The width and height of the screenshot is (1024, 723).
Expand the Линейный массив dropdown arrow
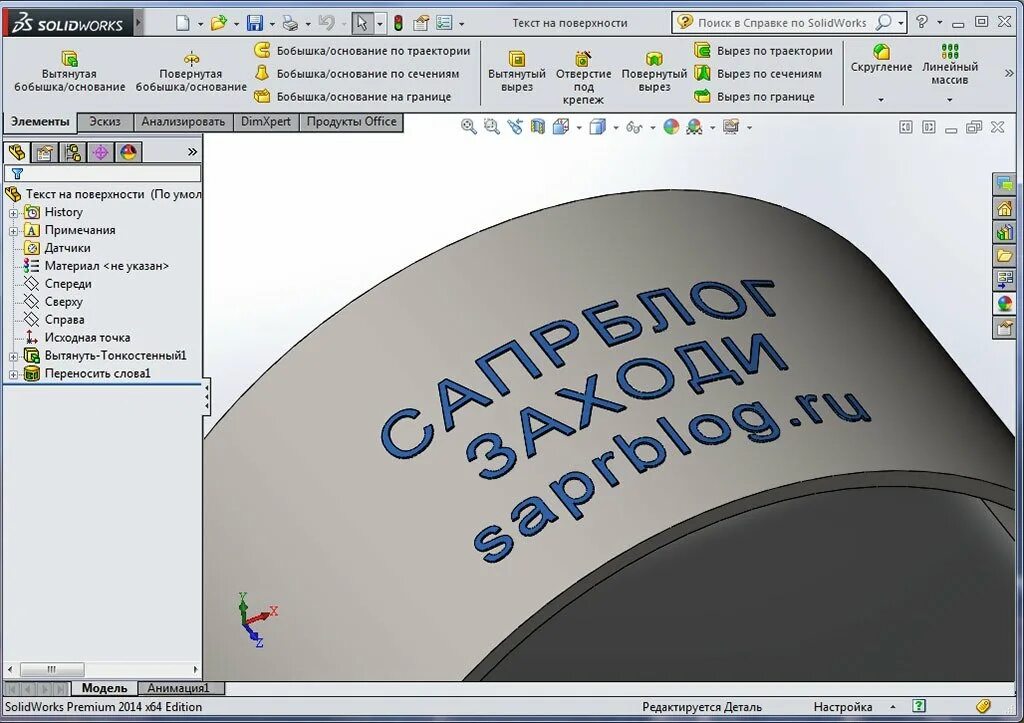click(950, 100)
